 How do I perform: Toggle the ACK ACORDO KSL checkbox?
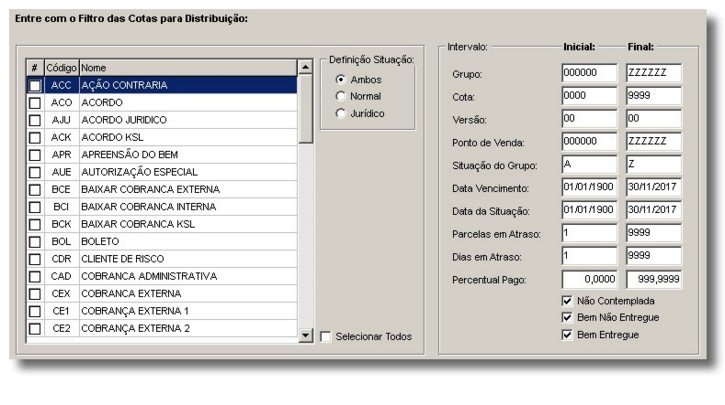[x=35, y=138]
